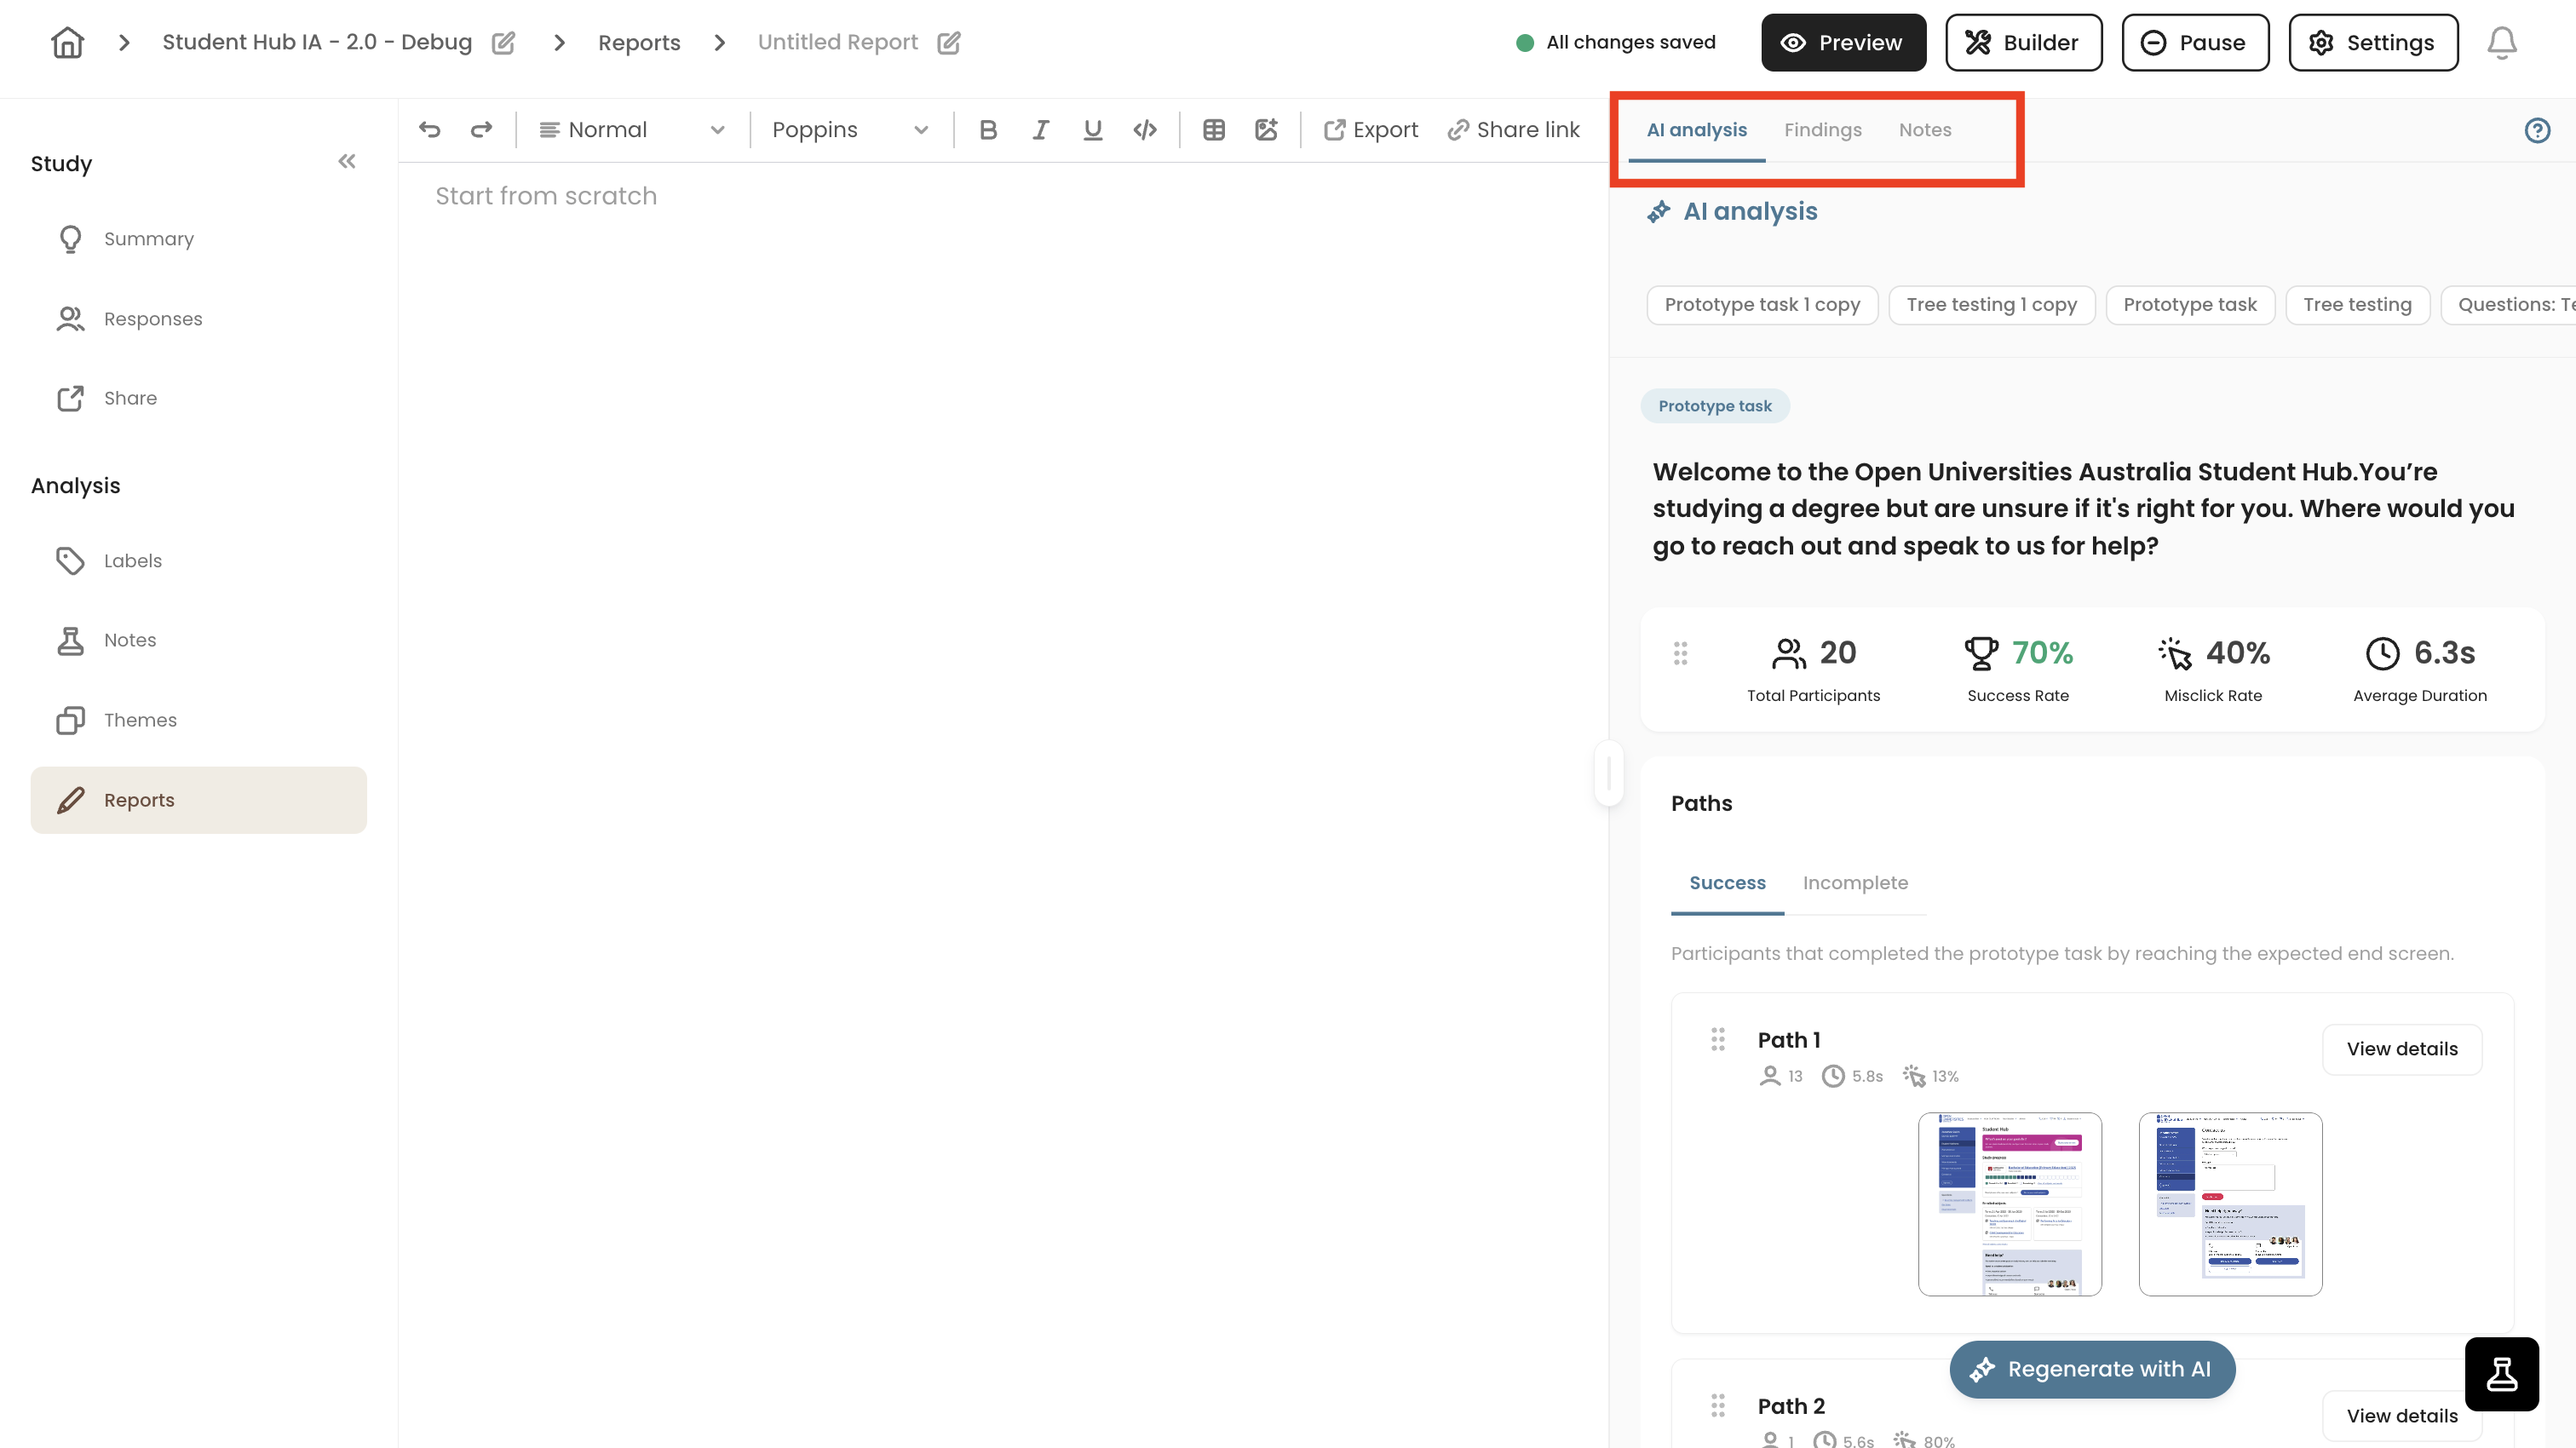Go to Reports breadcrumb
The width and height of the screenshot is (2576, 1448).
(639, 42)
